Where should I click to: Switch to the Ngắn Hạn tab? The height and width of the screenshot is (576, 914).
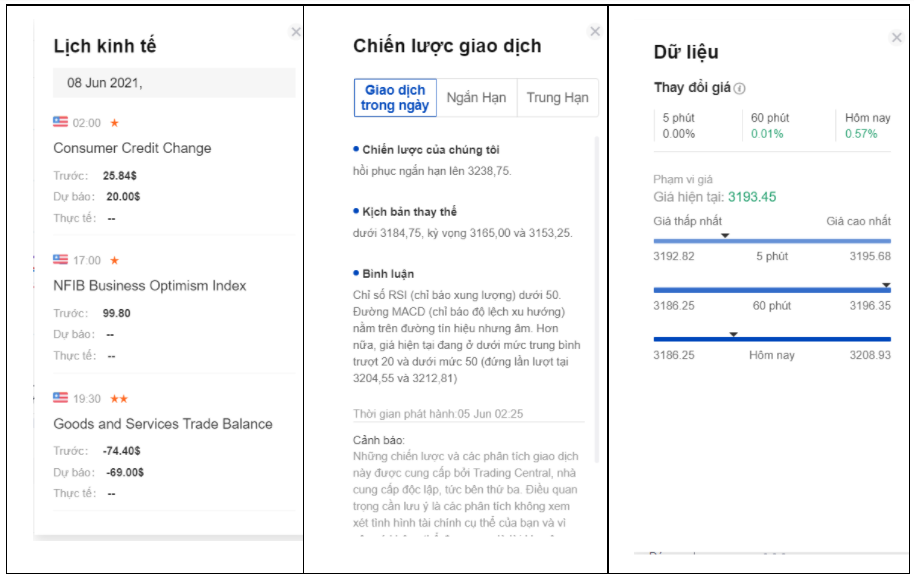(476, 98)
